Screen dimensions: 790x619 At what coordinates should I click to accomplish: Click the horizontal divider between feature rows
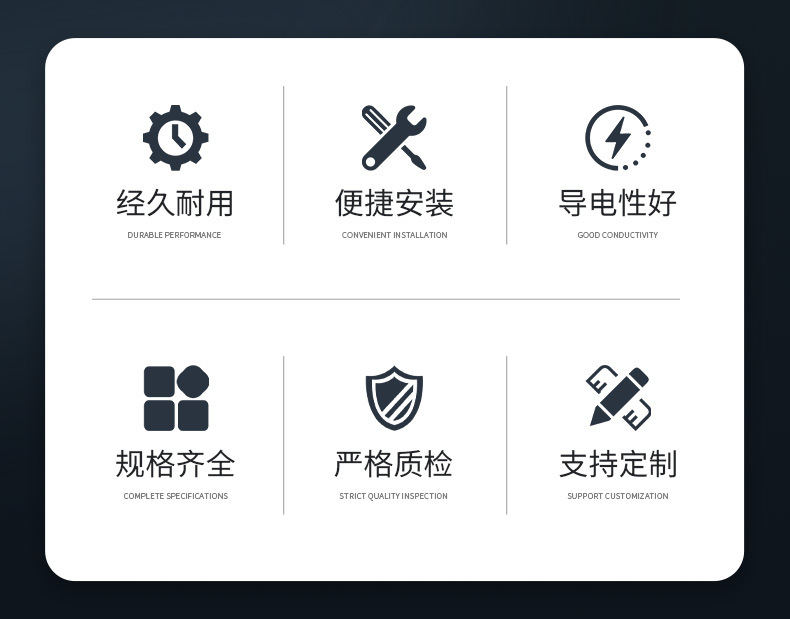tap(386, 299)
